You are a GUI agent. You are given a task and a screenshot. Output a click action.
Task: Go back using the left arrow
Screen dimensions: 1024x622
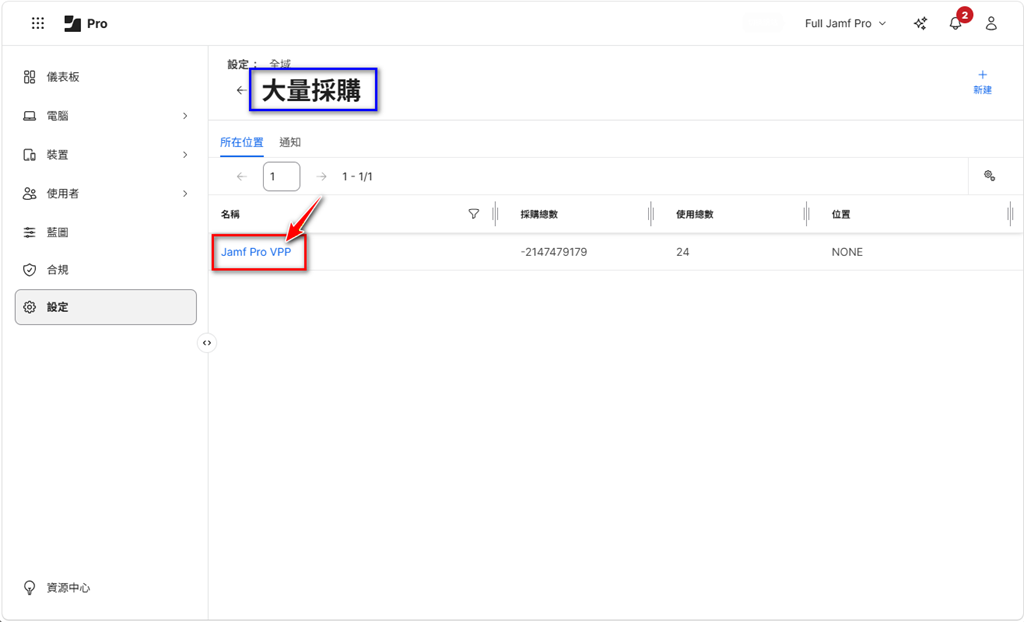(x=241, y=90)
